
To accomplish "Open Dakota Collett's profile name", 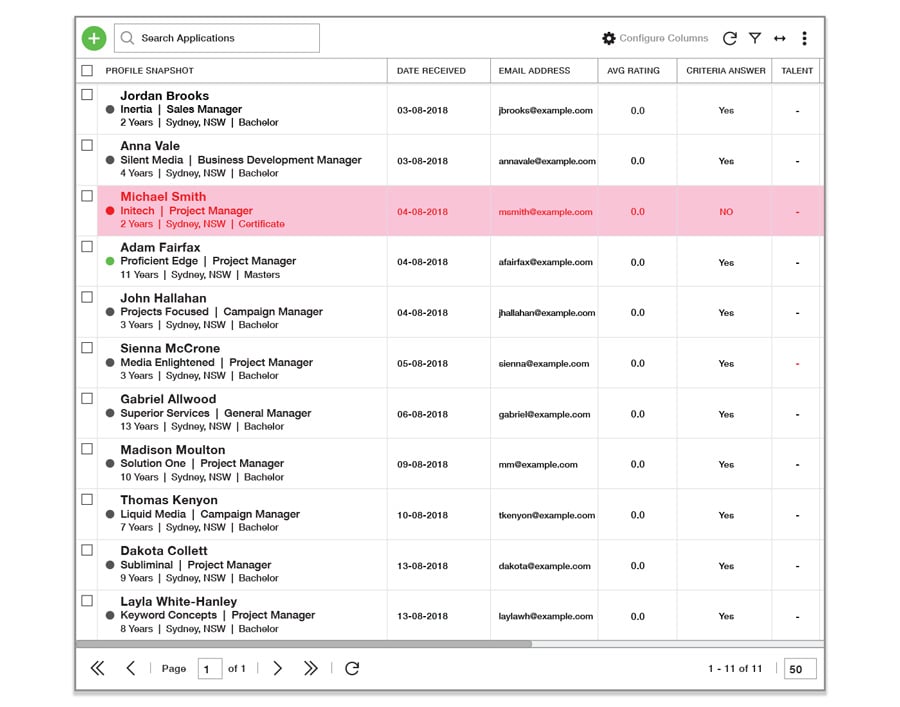I will coord(164,551).
